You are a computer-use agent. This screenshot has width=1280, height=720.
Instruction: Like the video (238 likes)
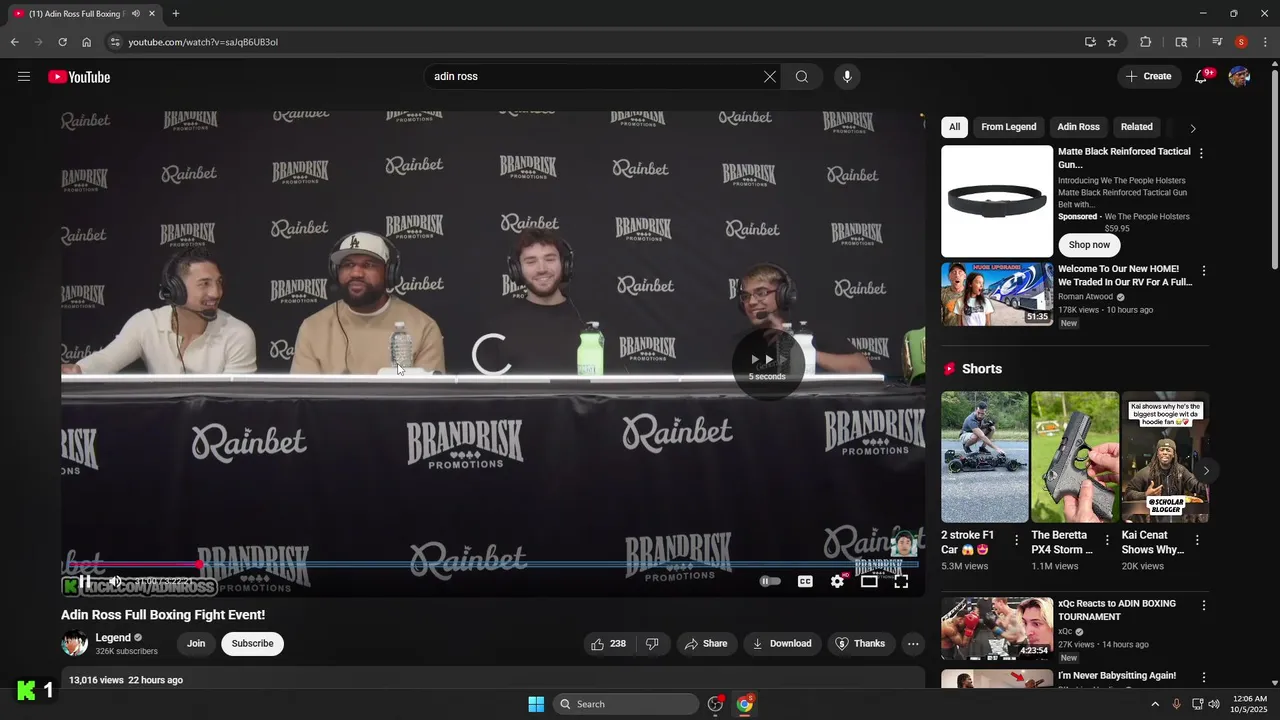[608, 644]
